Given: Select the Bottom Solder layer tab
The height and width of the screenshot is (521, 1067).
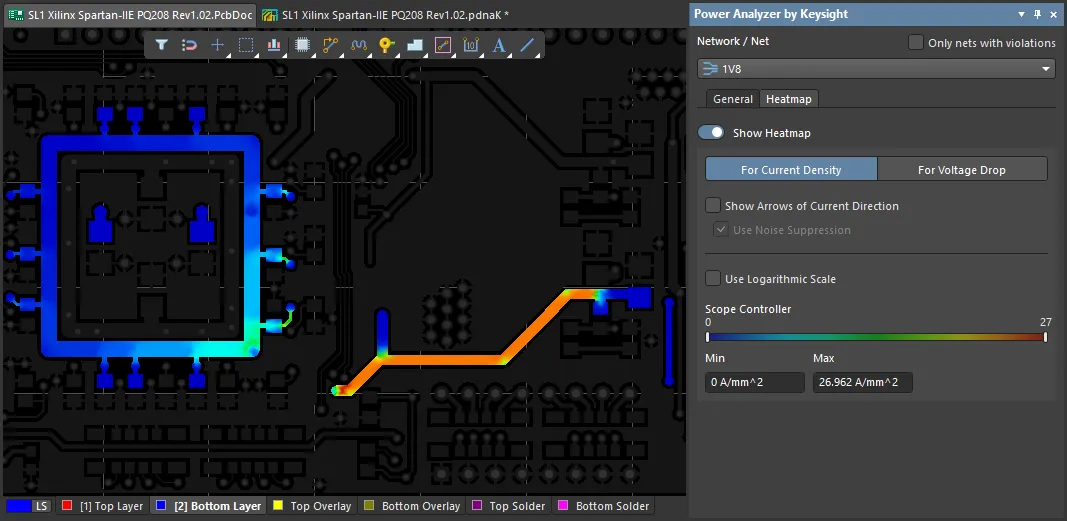Looking at the screenshot, I should tap(604, 506).
